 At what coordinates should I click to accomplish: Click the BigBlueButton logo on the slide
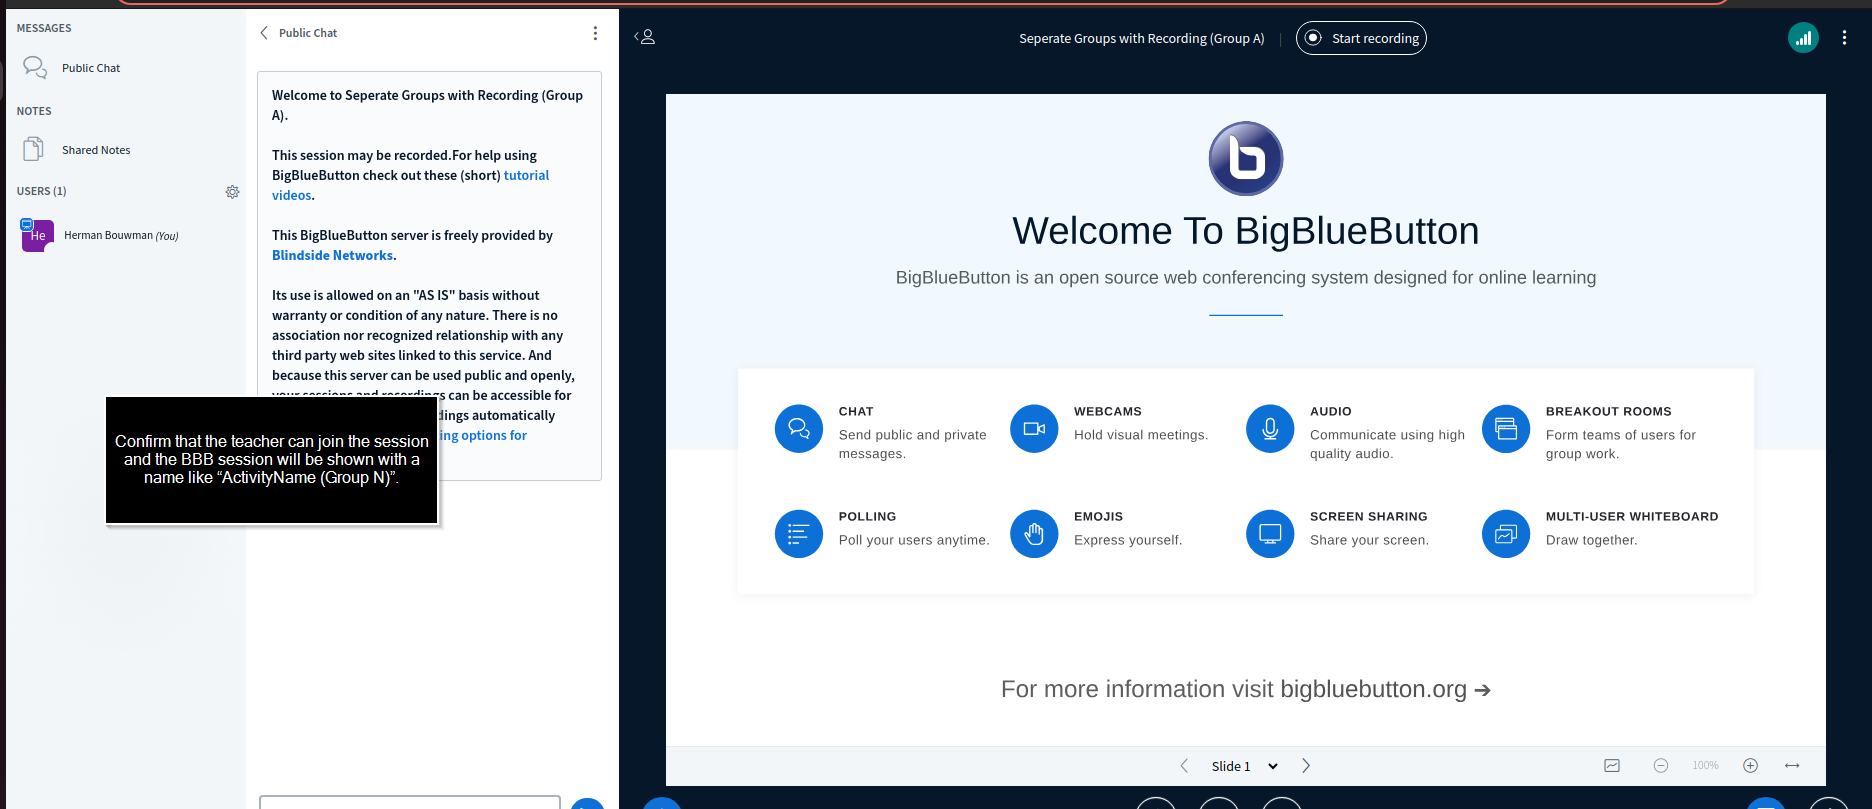1246,159
